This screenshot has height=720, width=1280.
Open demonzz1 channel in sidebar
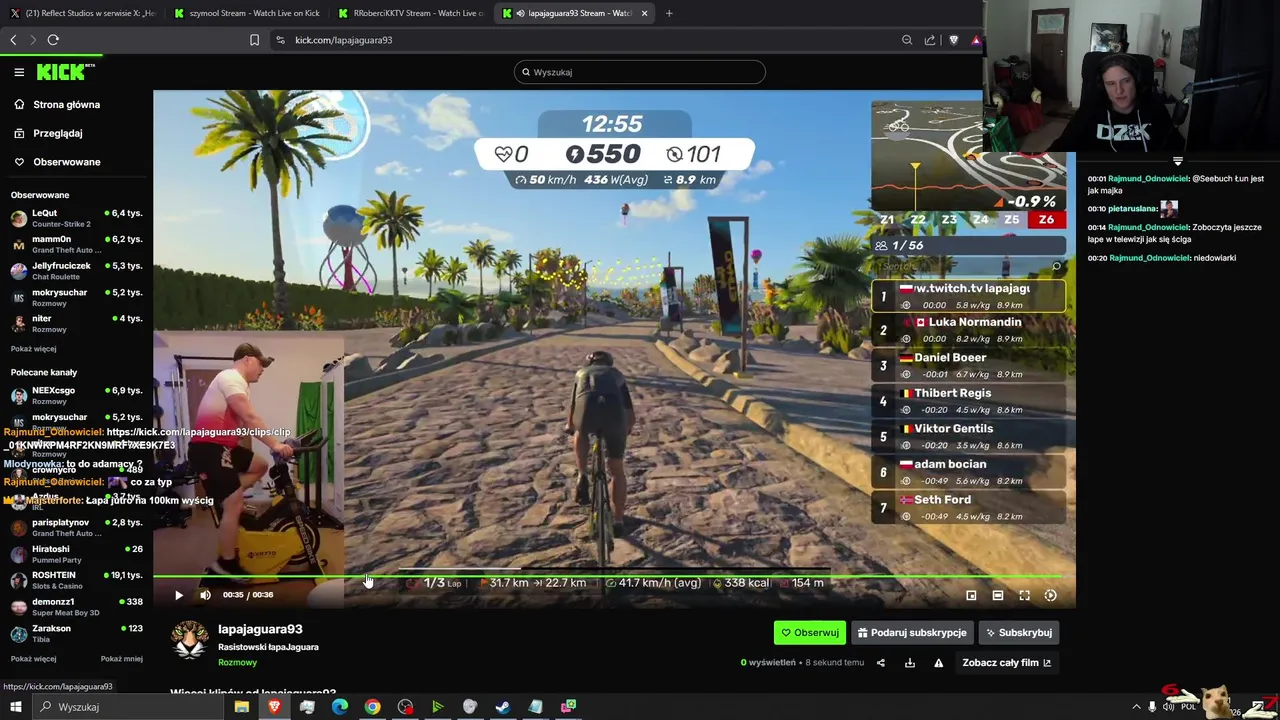click(76, 607)
